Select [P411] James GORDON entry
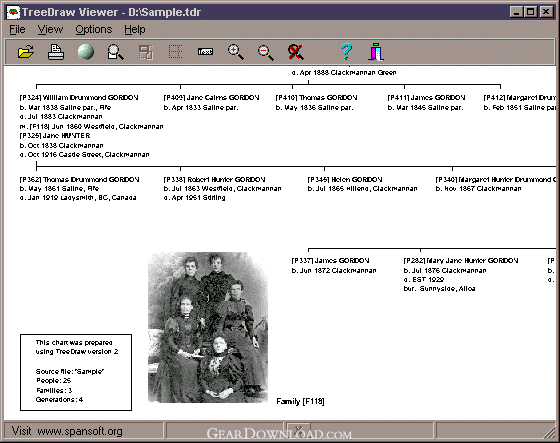Image resolution: width=560 pixels, height=443 pixels. pyautogui.click(x=426, y=98)
